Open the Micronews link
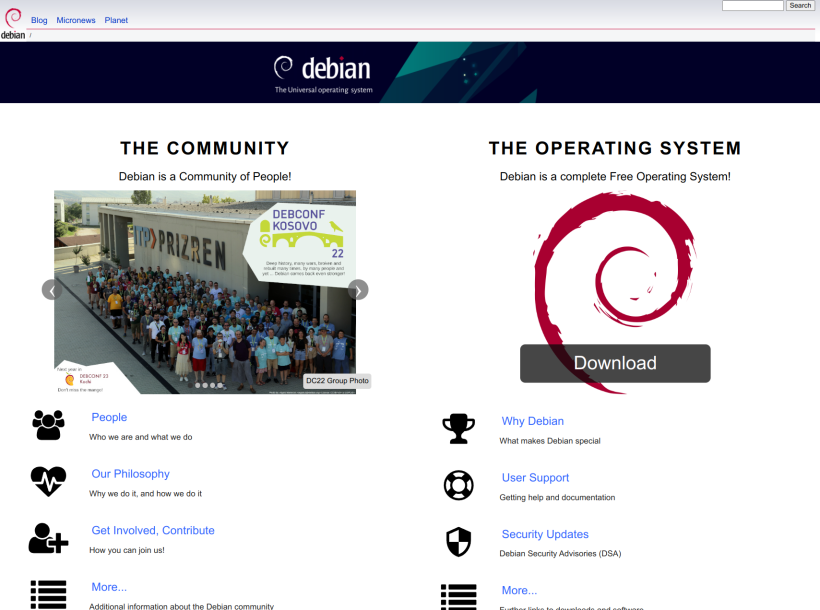 coord(76,20)
